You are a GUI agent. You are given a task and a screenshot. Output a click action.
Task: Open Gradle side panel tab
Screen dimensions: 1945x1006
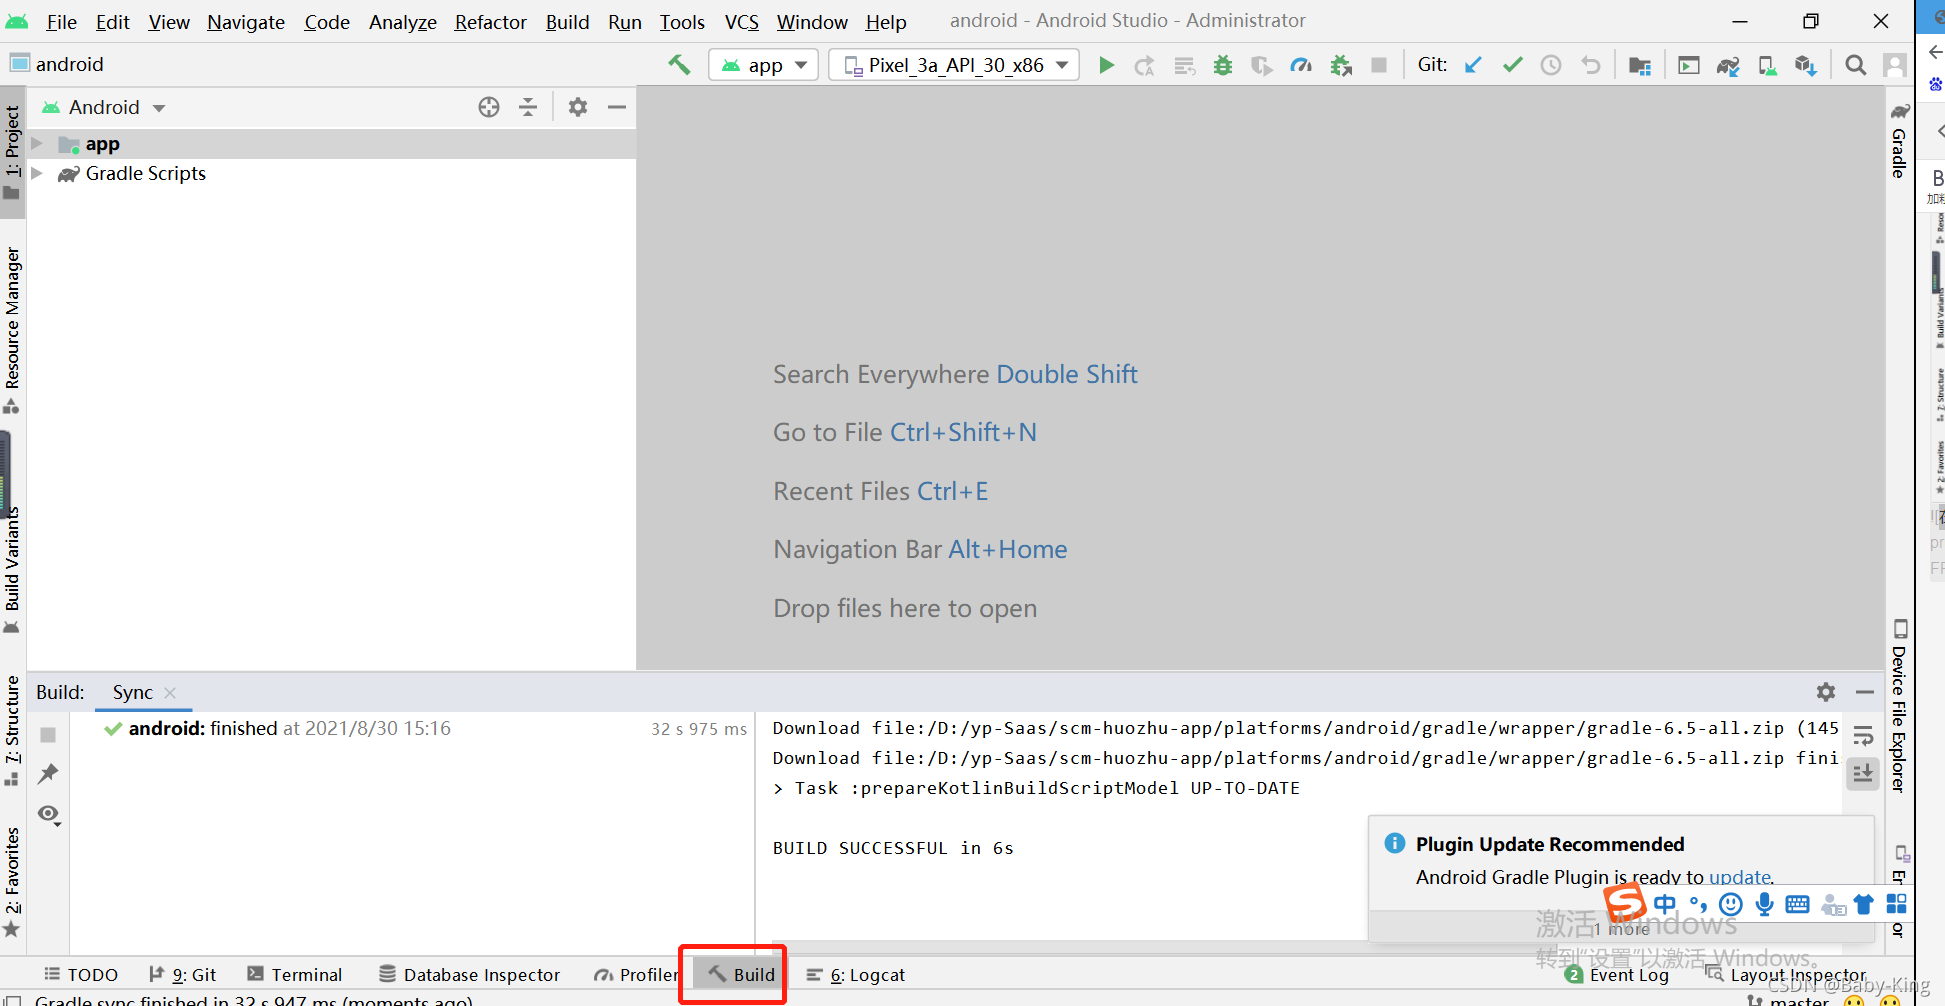tap(1899, 140)
